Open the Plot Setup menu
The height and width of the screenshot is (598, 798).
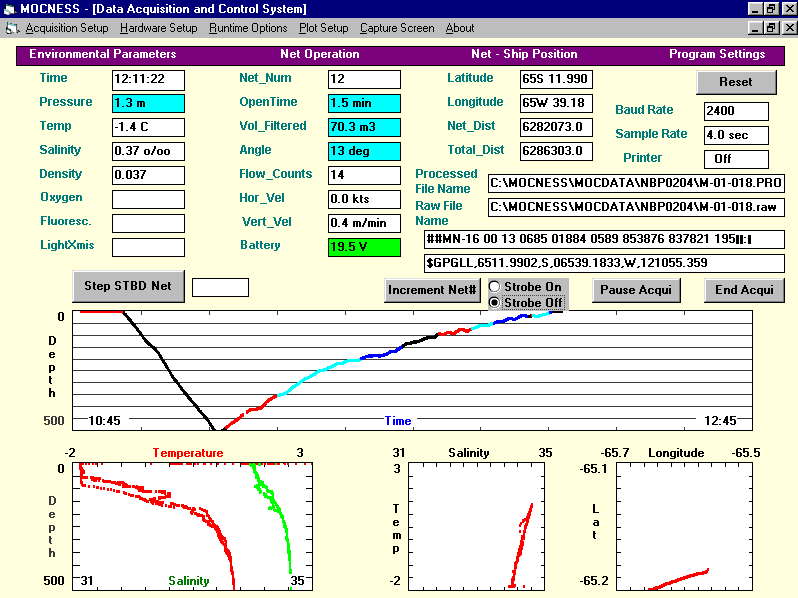point(323,28)
